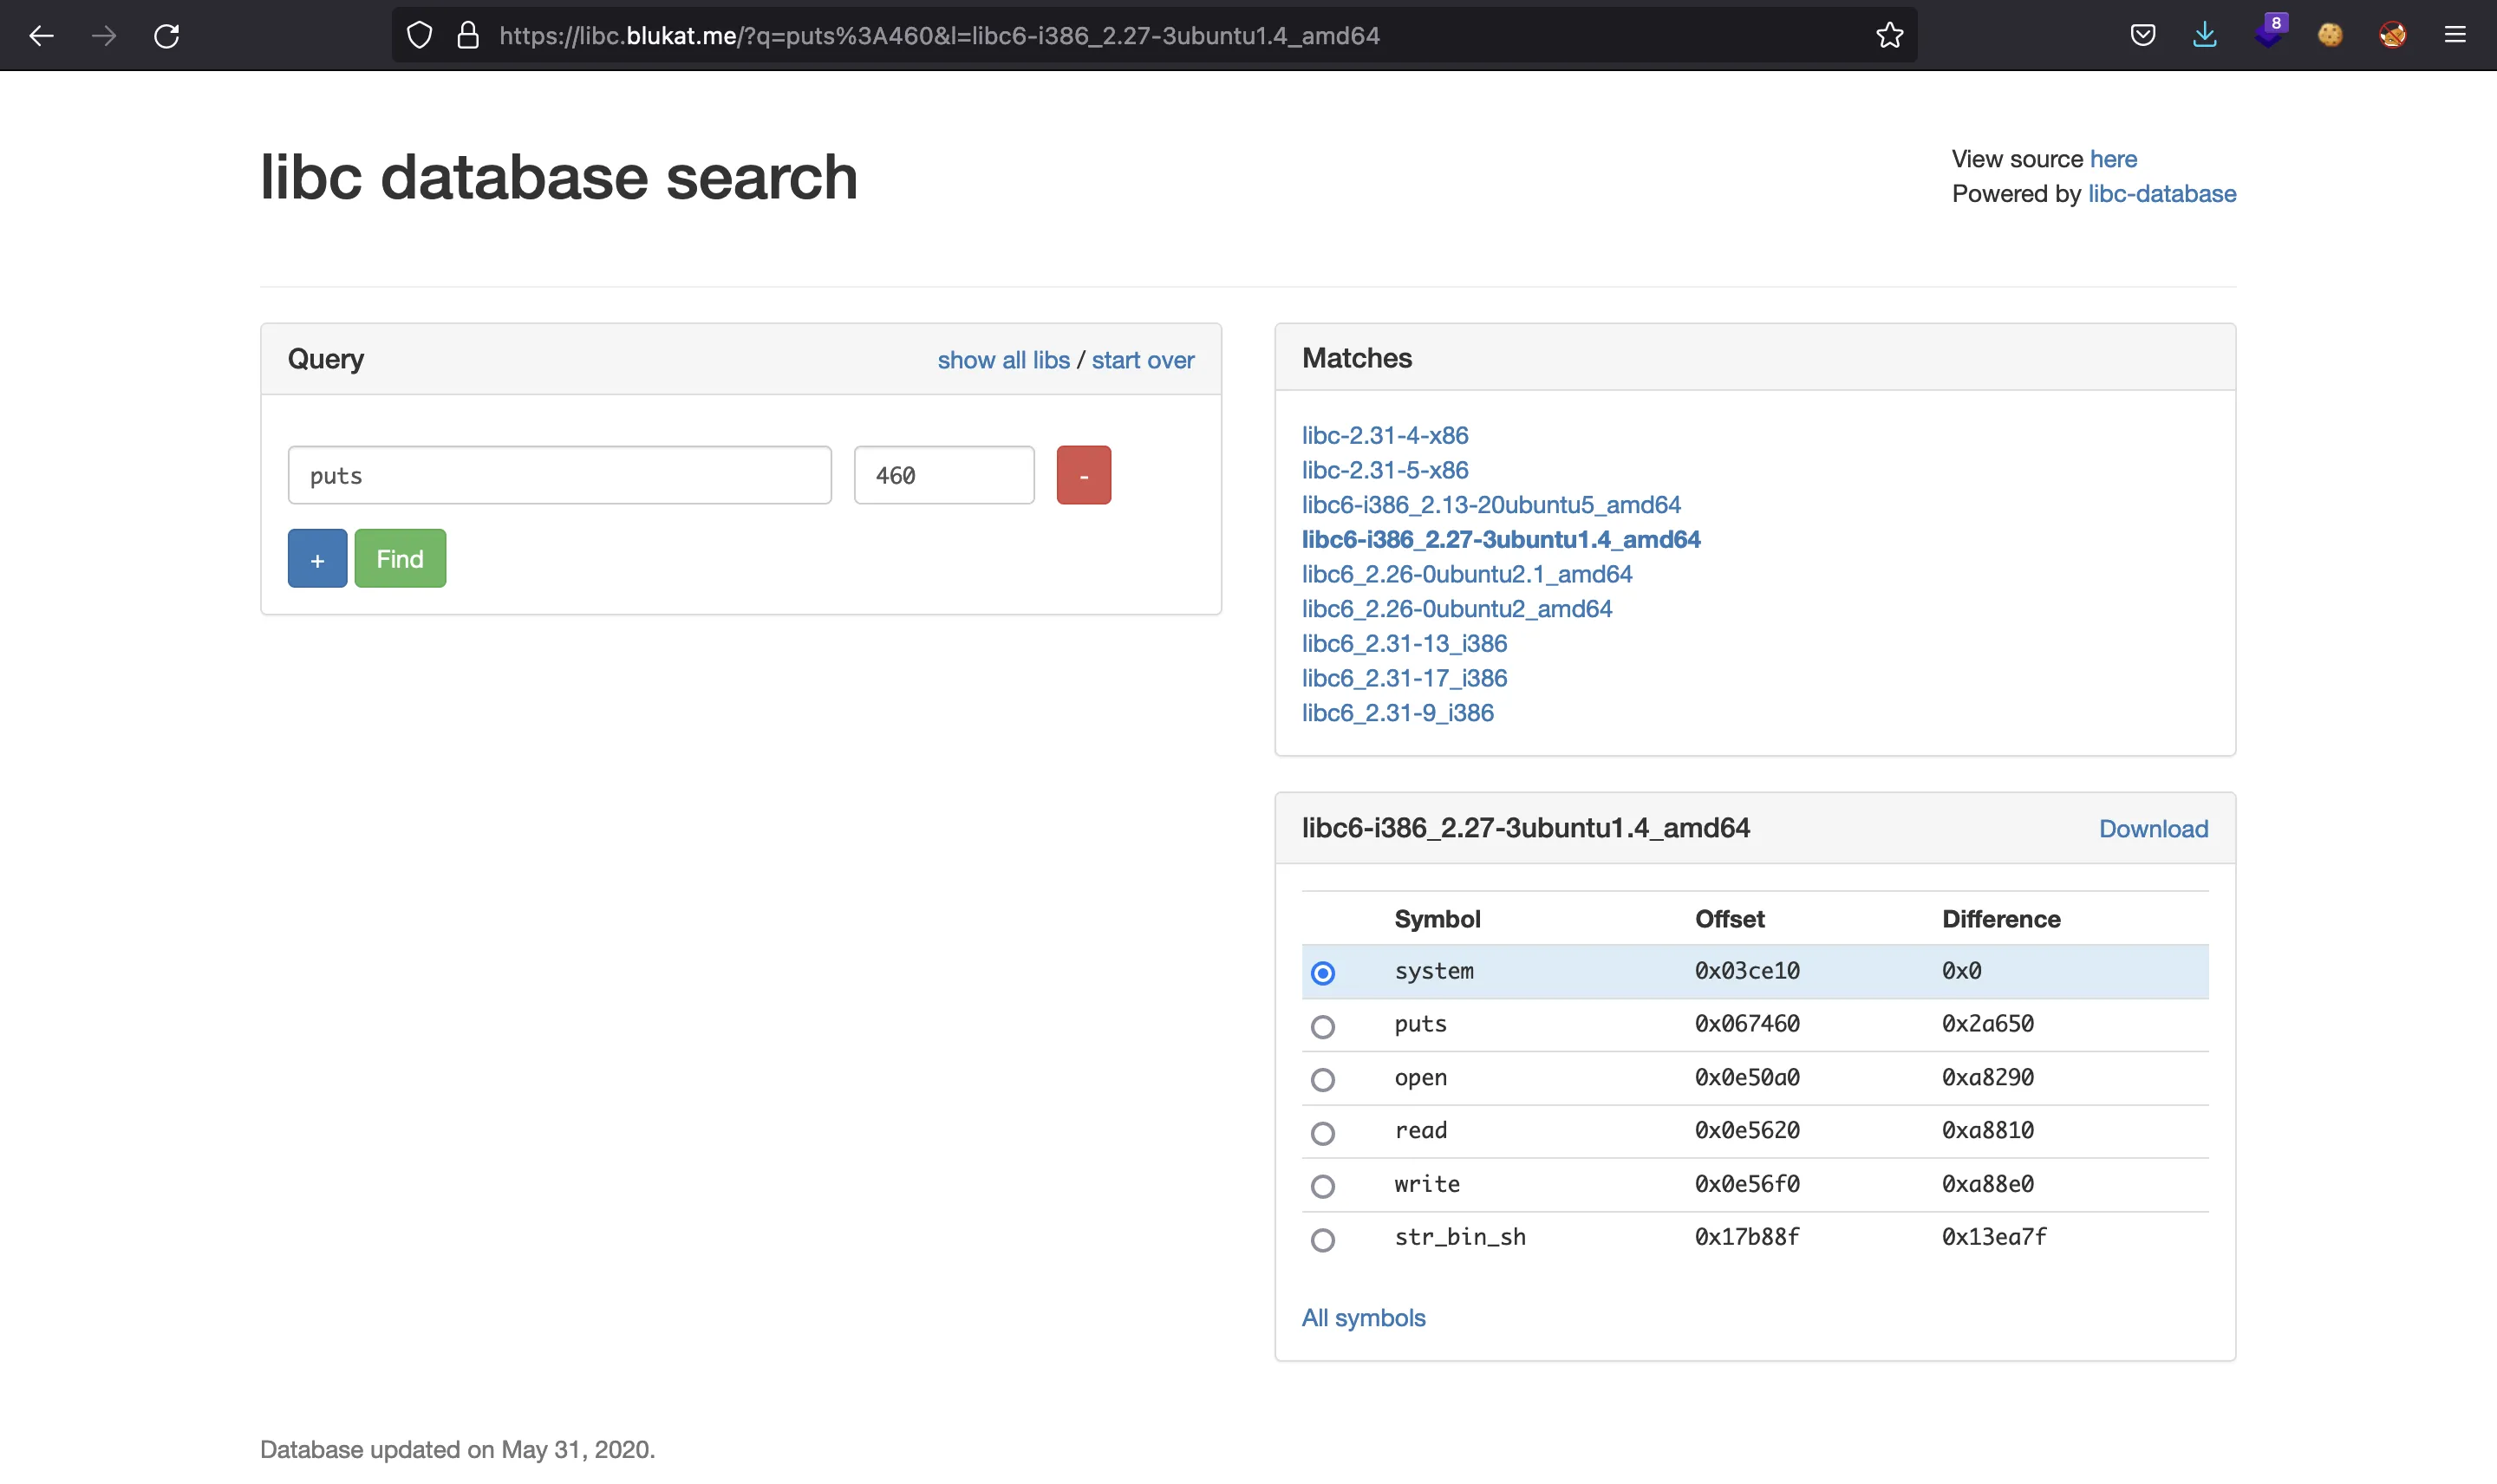Open the View source here link
The image size is (2497, 1484).
point(2113,159)
